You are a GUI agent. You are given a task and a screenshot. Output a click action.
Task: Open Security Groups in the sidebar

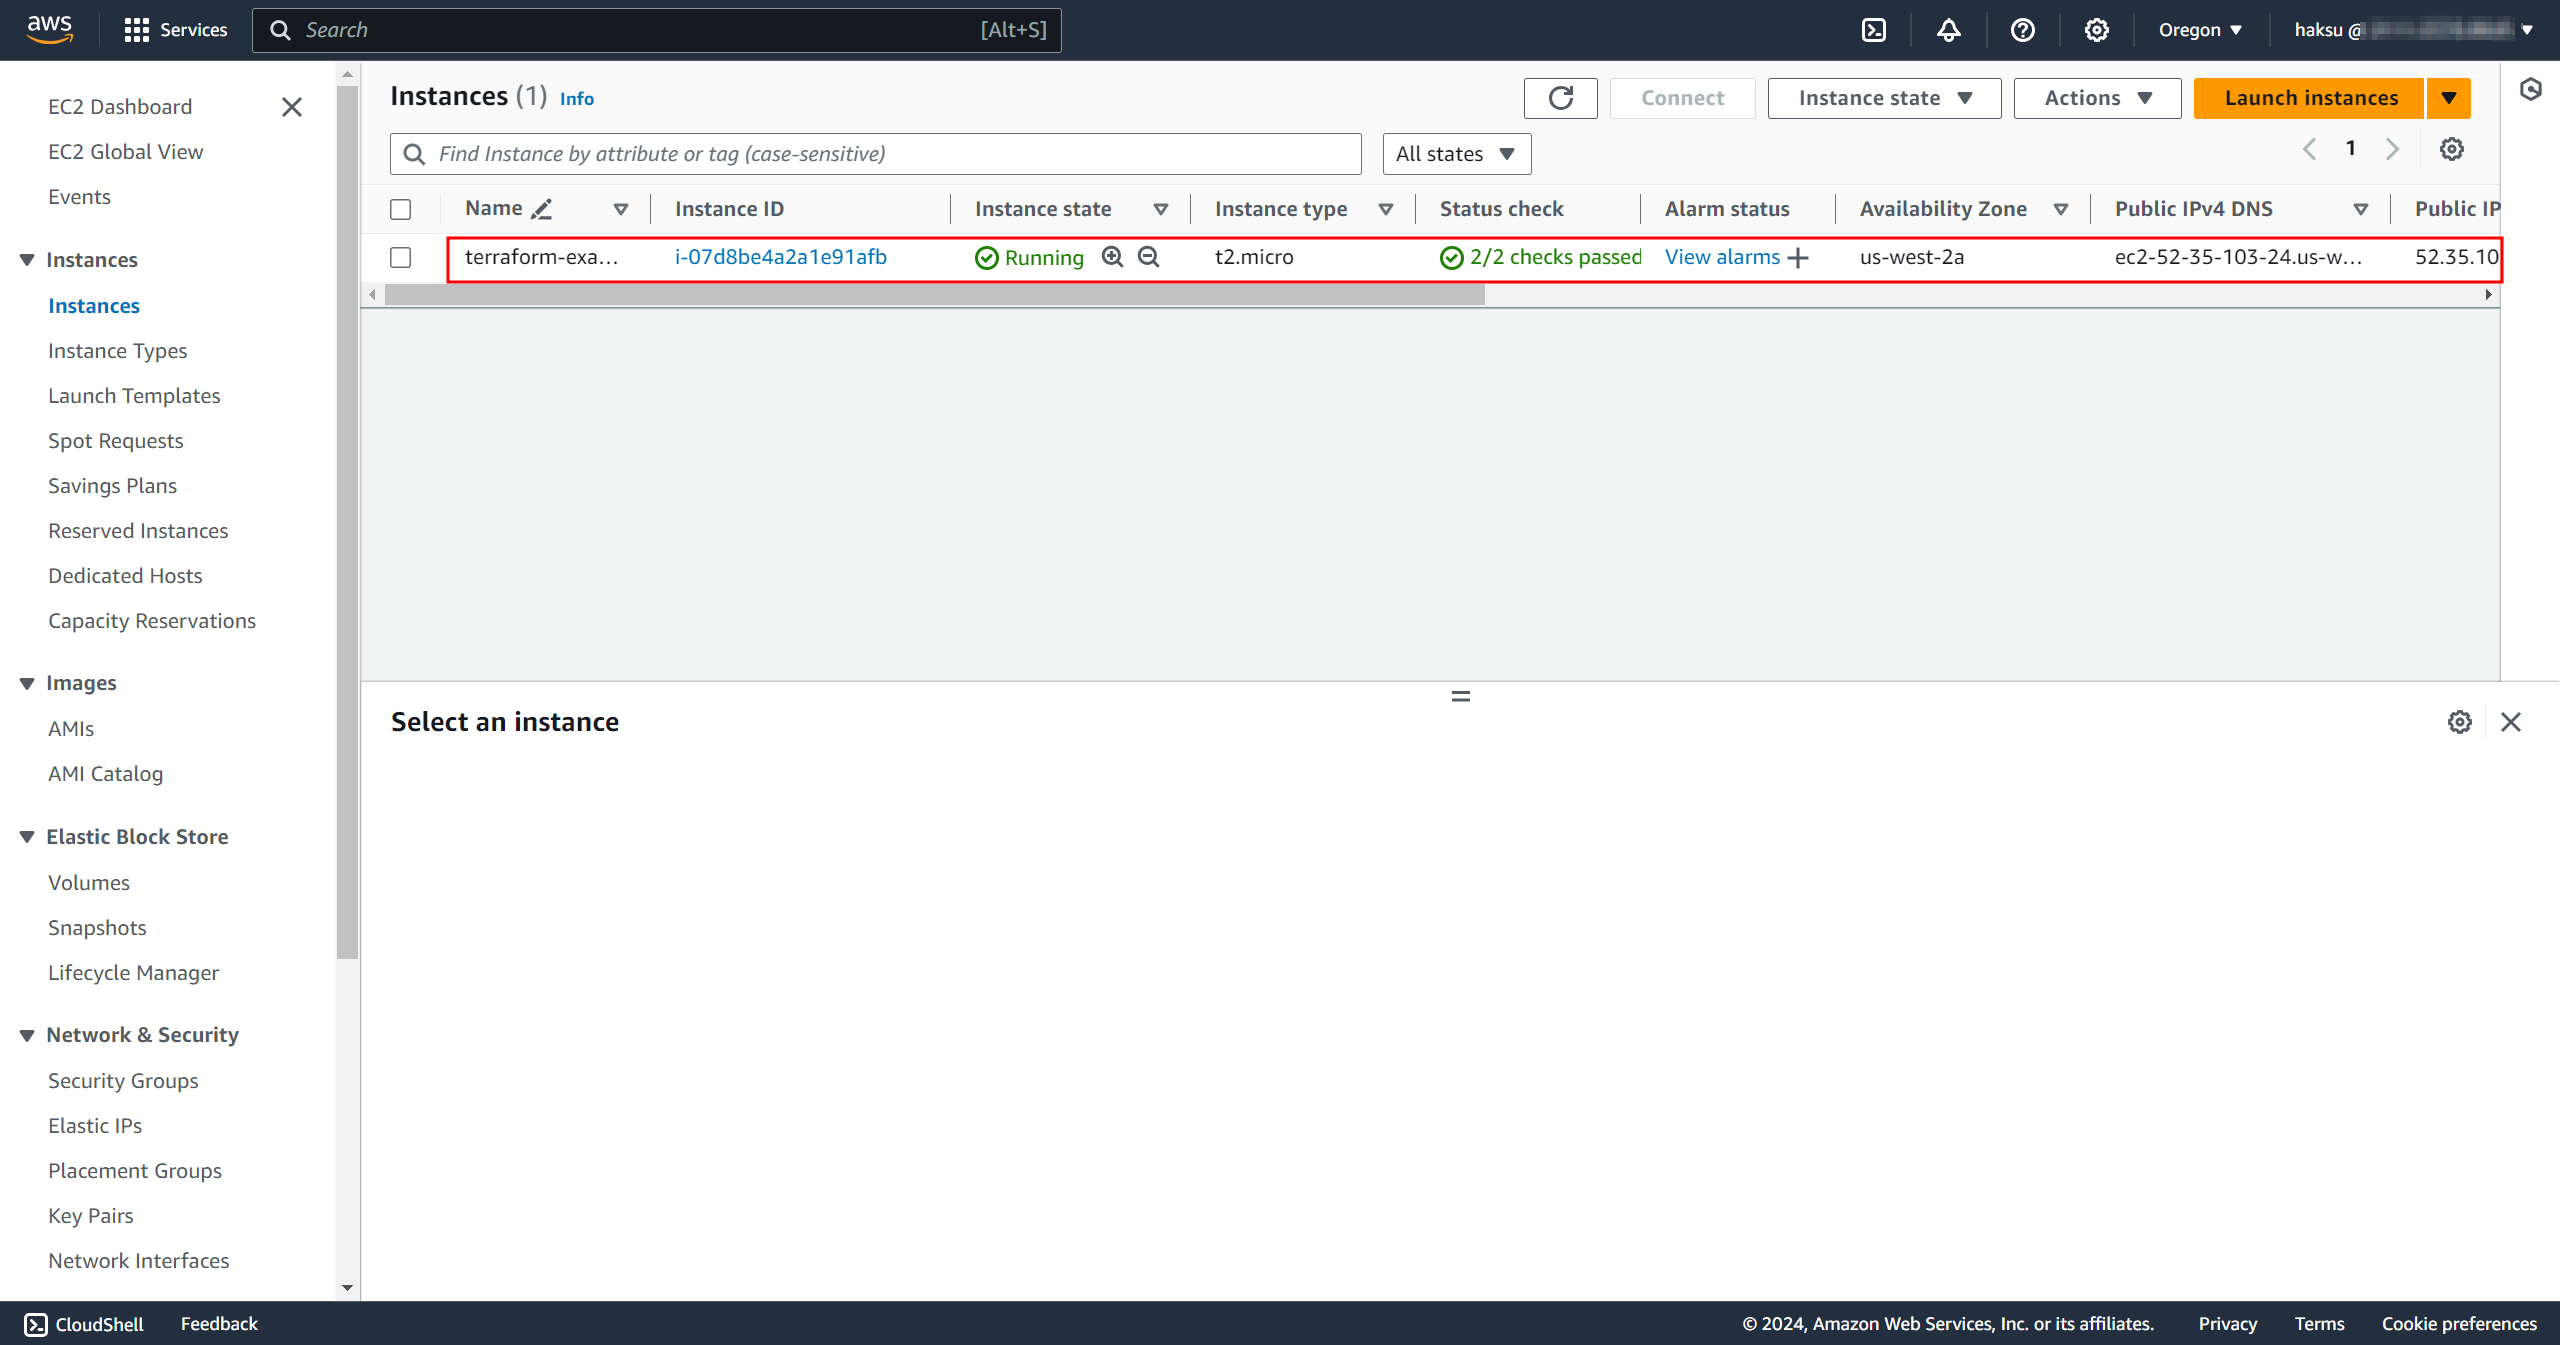[x=123, y=1080]
